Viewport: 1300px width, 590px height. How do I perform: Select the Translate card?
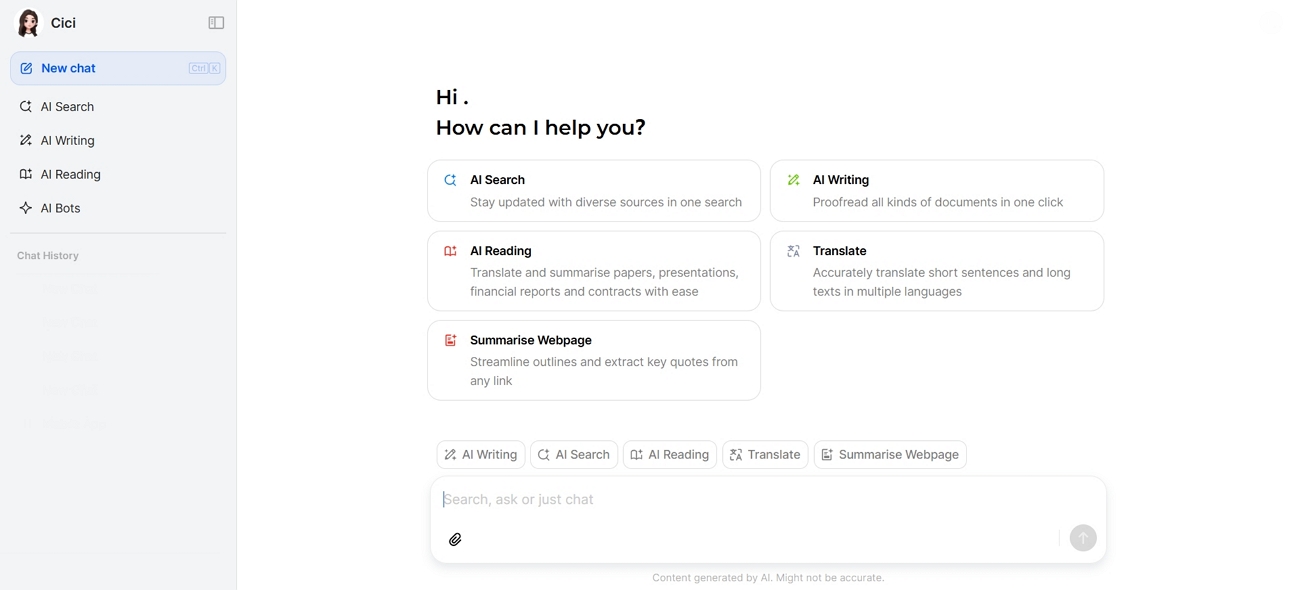coord(937,271)
